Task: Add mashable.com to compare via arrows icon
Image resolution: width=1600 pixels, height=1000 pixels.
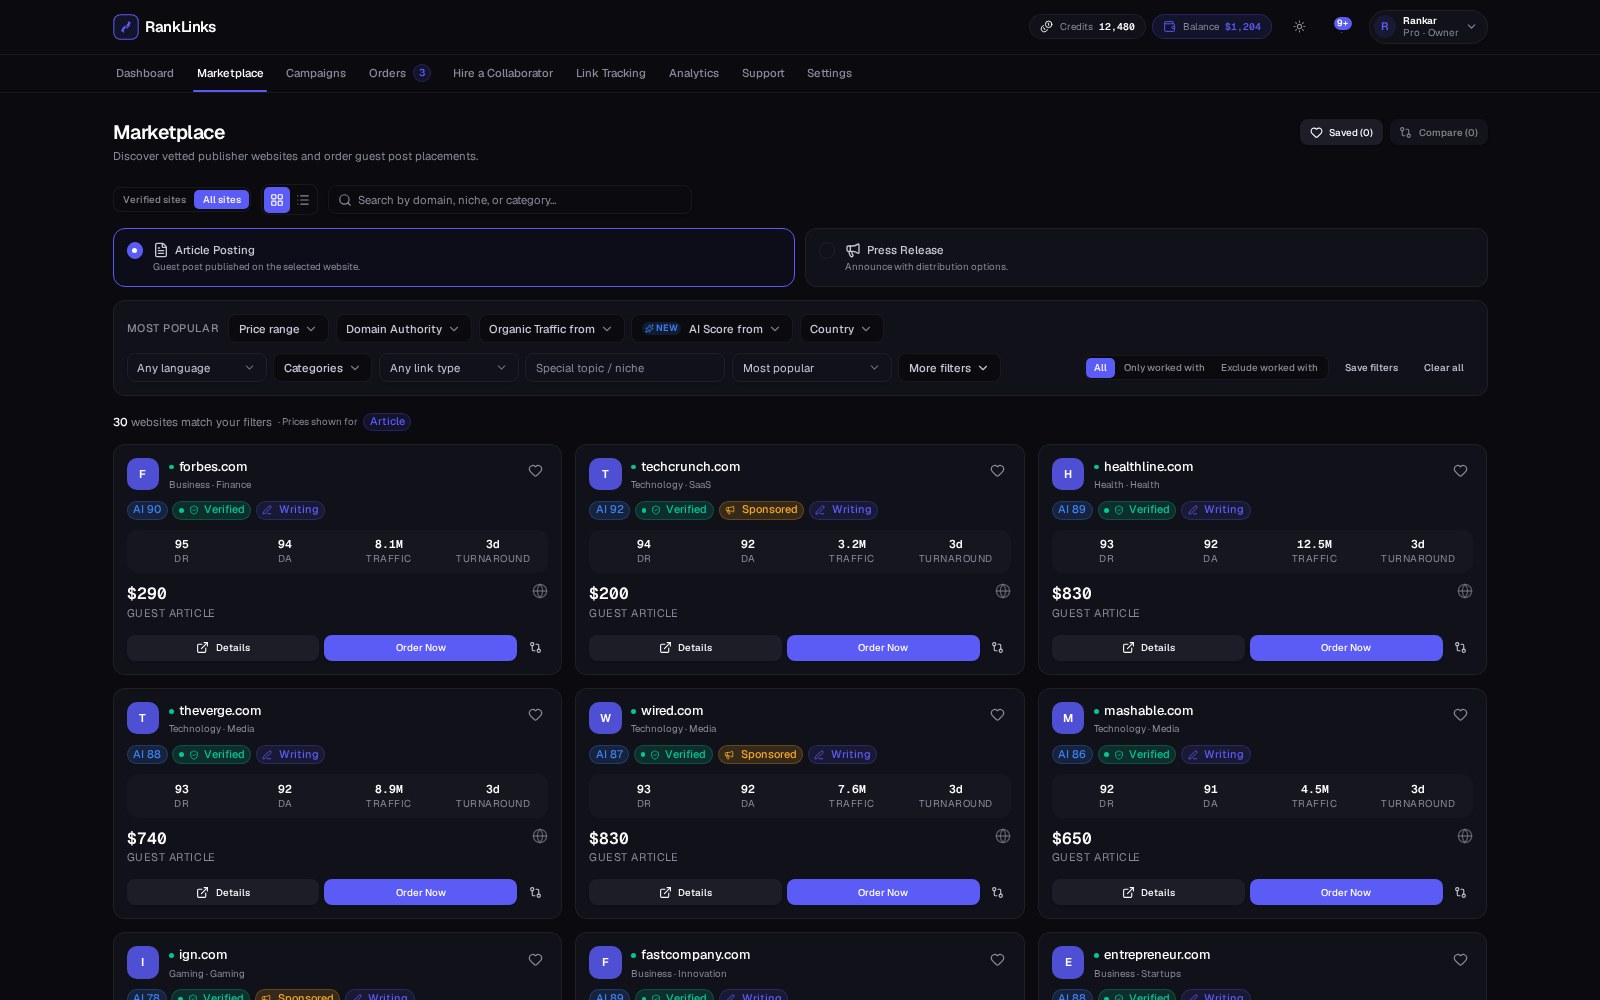Action: (x=1460, y=892)
